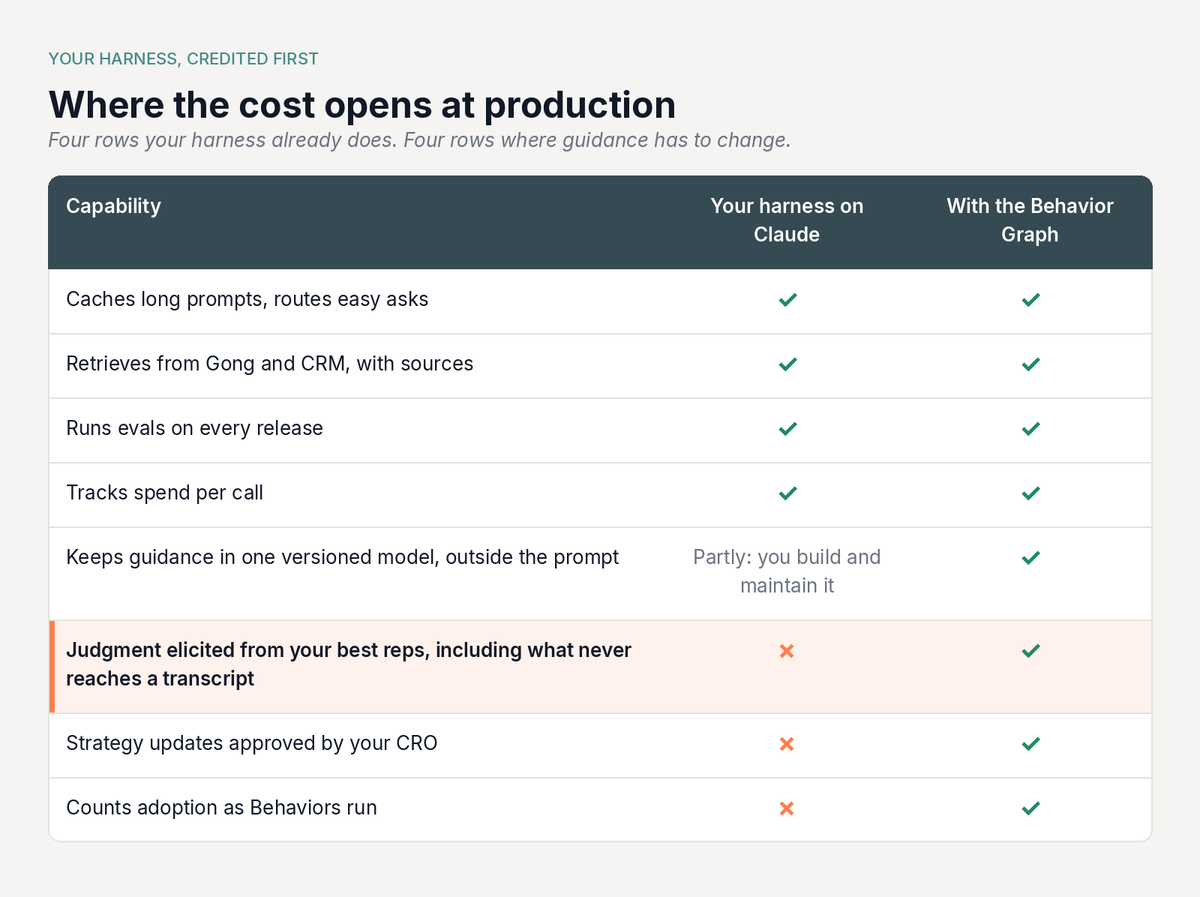Click the "Capability" column header
1200x897 pixels.
113,206
